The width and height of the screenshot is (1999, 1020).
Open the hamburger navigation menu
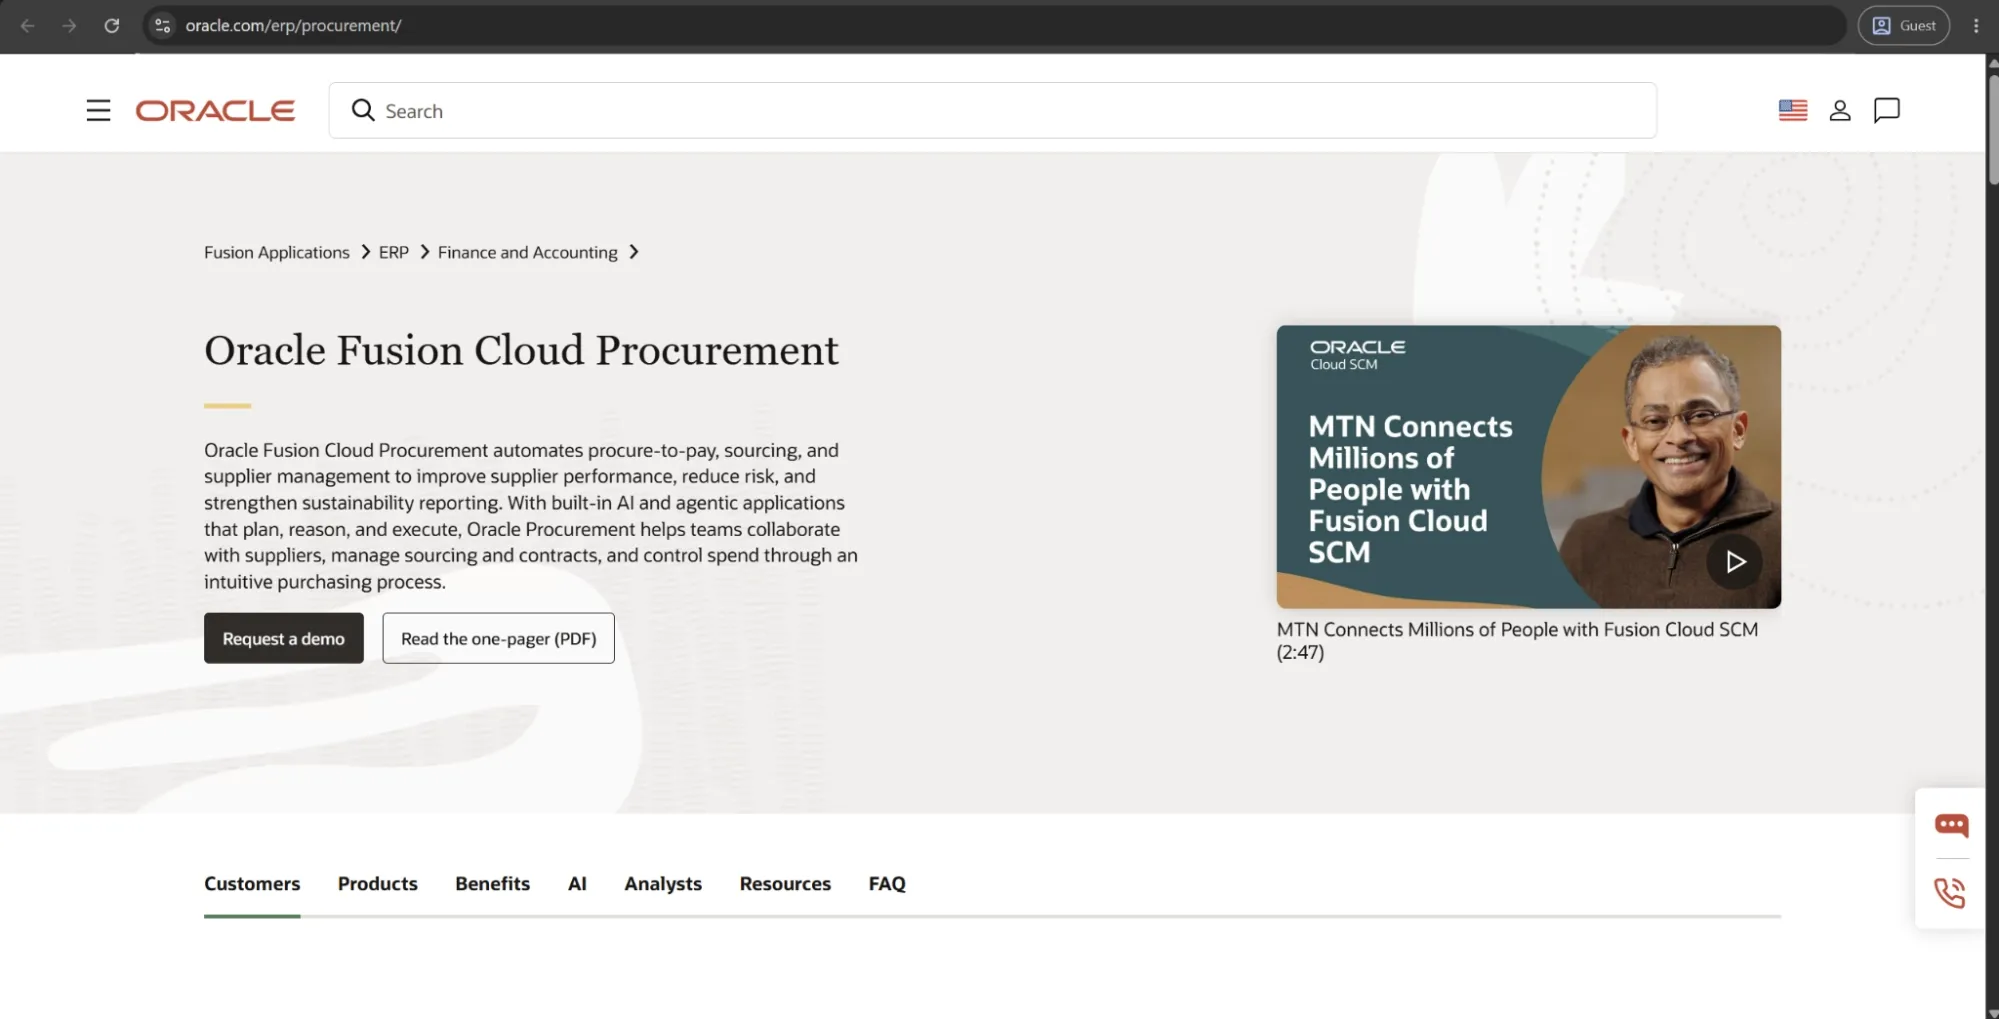point(98,110)
